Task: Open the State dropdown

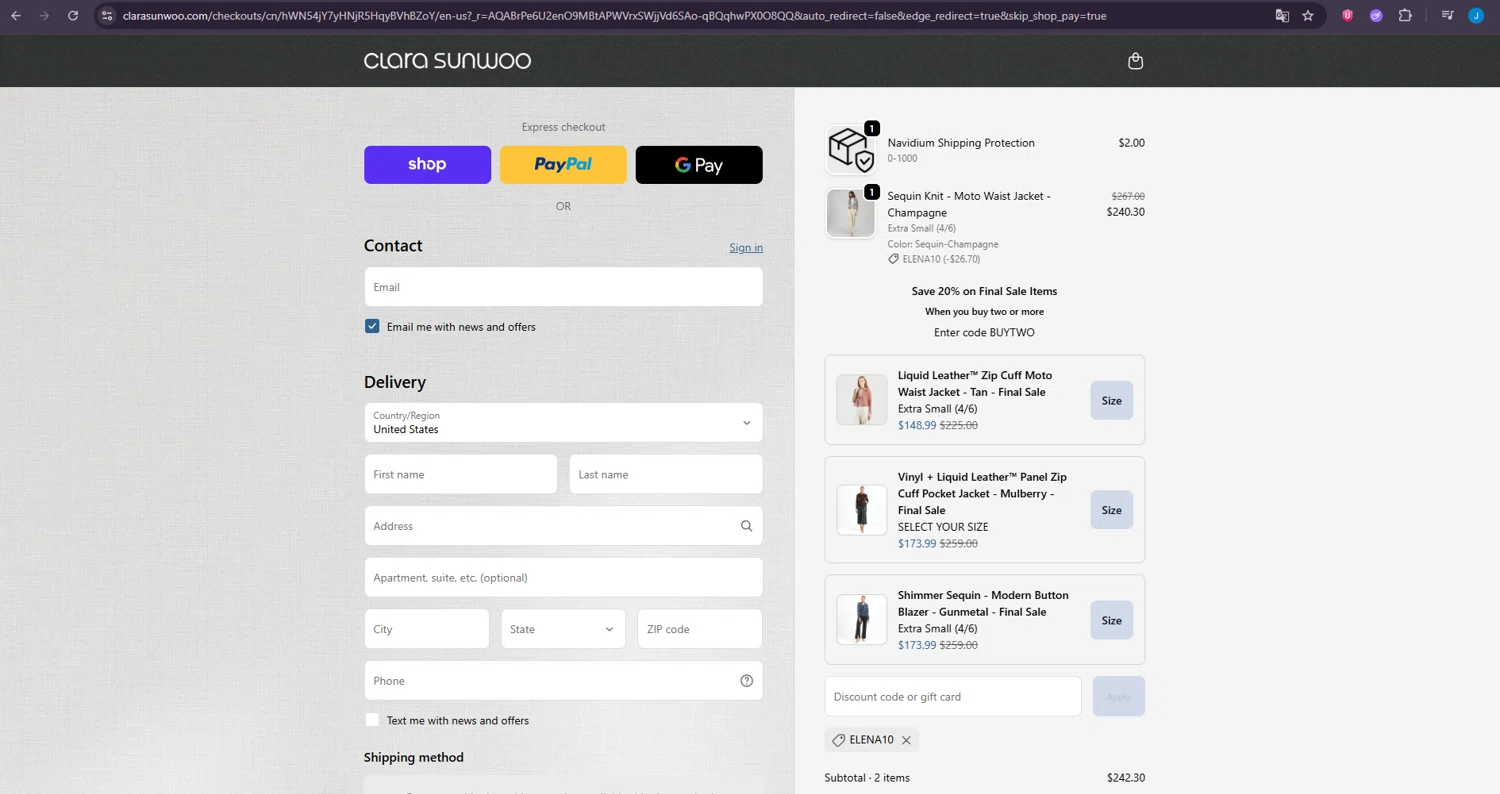Action: (x=563, y=629)
